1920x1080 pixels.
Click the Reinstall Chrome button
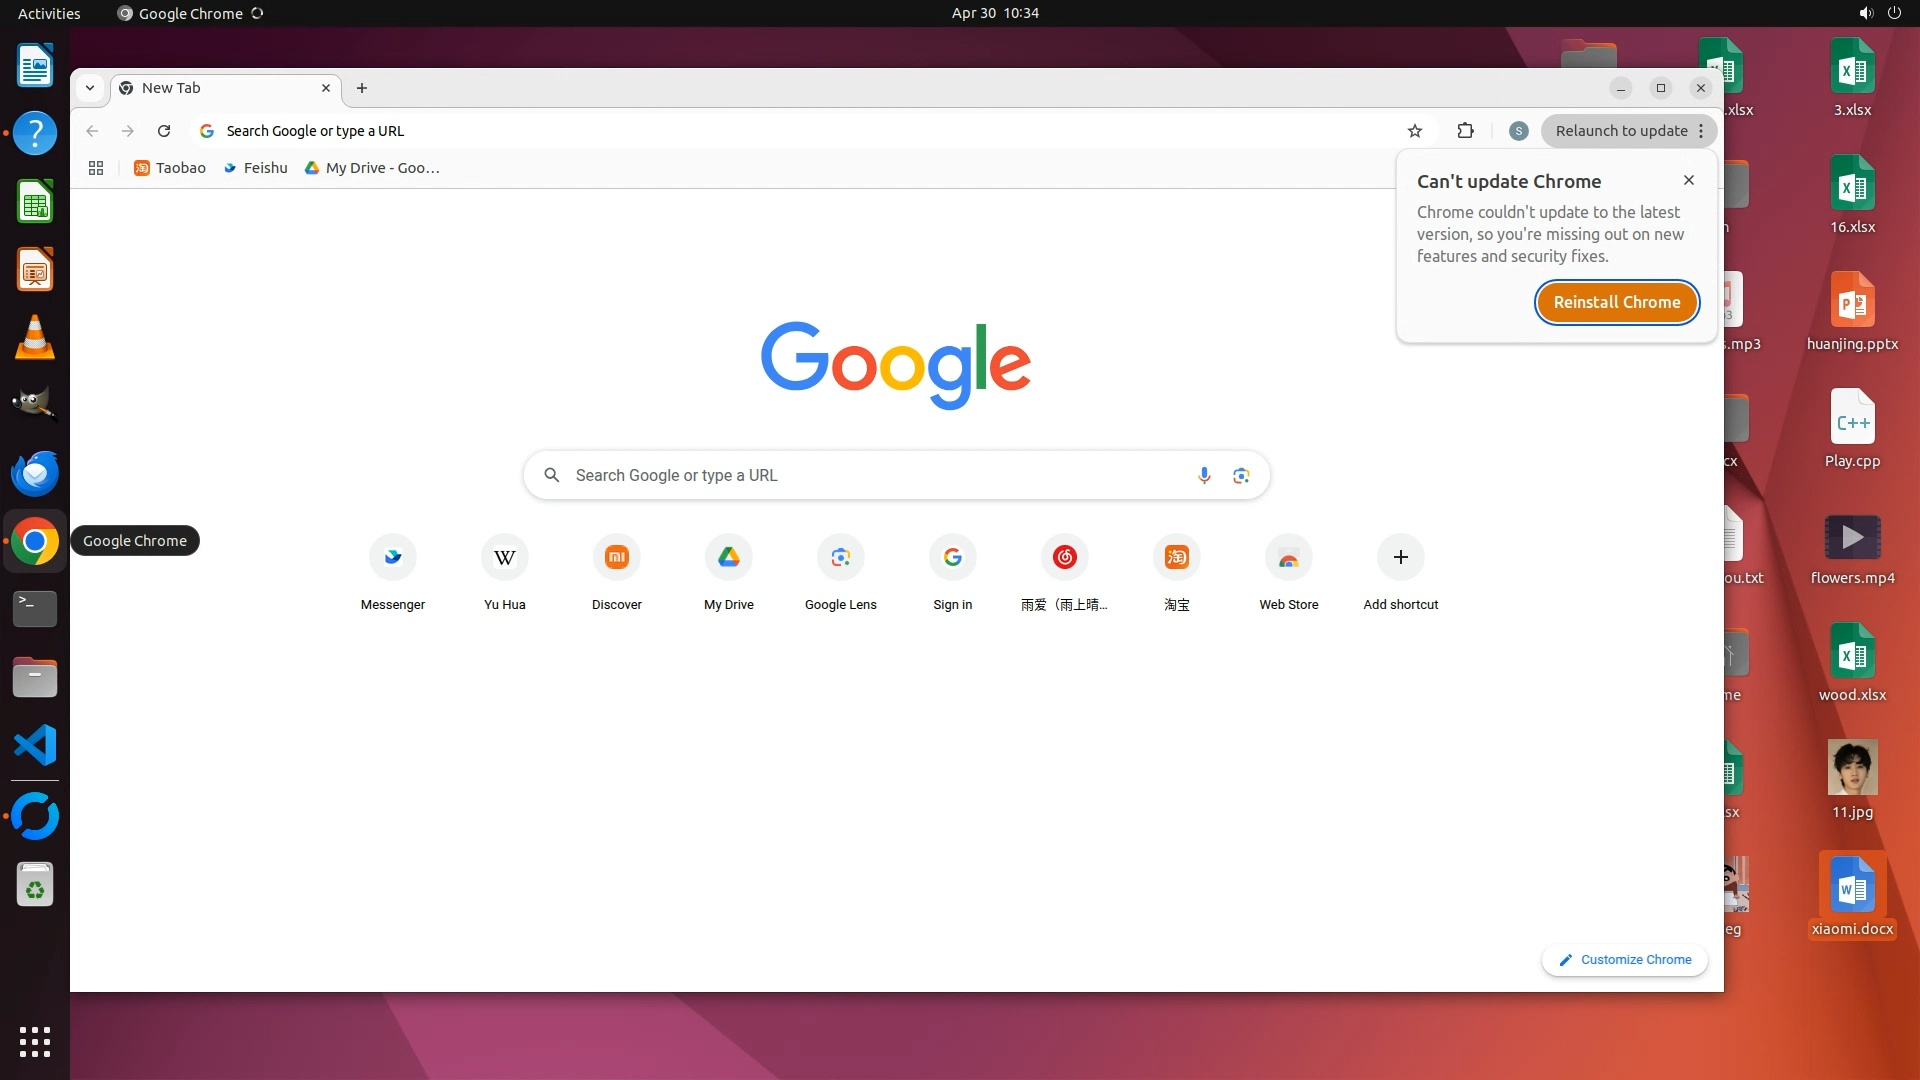point(1616,302)
